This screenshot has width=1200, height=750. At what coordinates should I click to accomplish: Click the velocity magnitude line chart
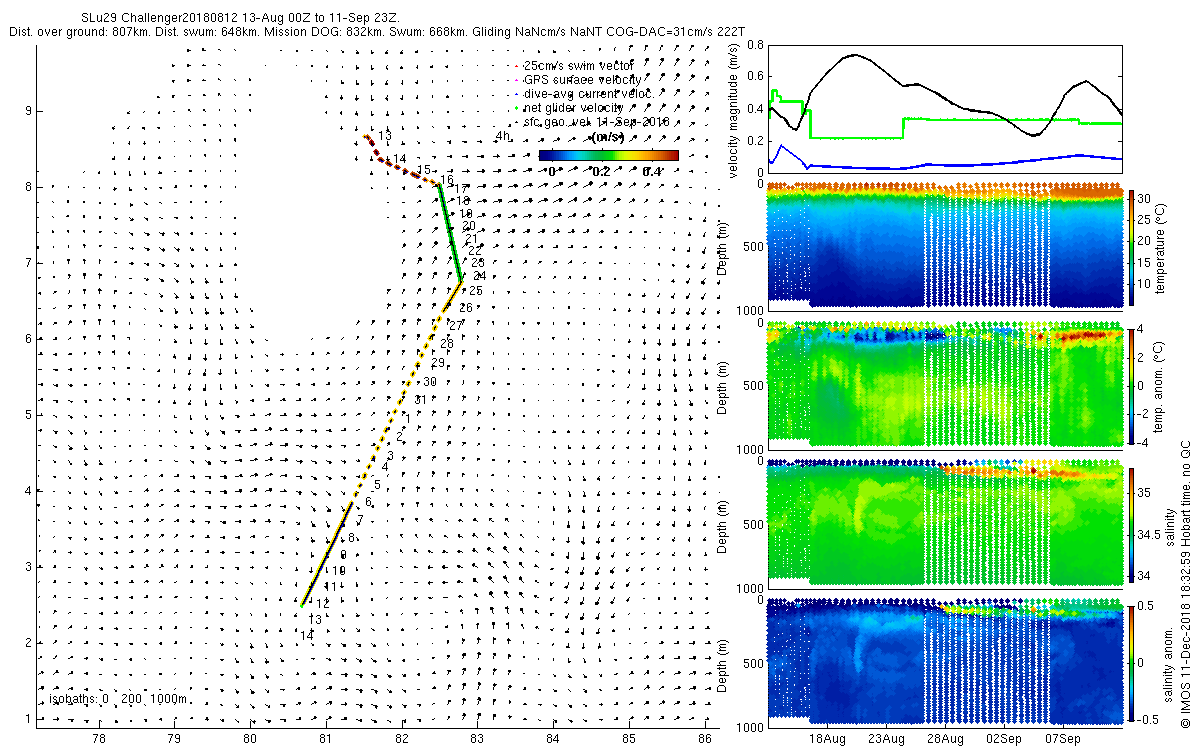click(x=945, y=110)
